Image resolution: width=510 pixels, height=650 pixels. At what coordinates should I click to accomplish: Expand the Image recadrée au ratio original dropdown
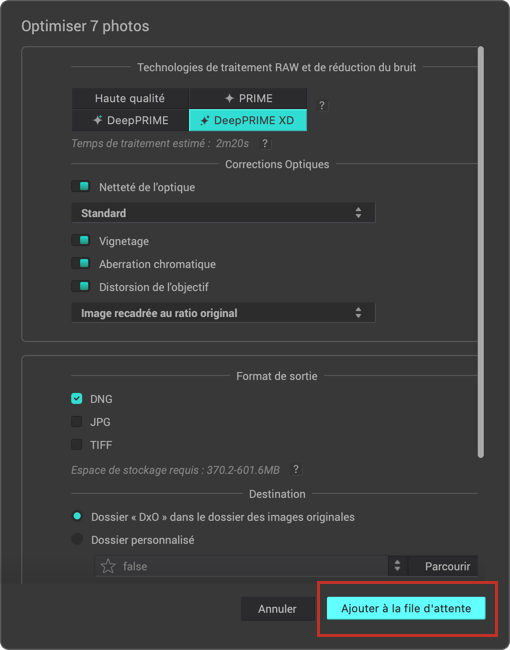point(223,313)
